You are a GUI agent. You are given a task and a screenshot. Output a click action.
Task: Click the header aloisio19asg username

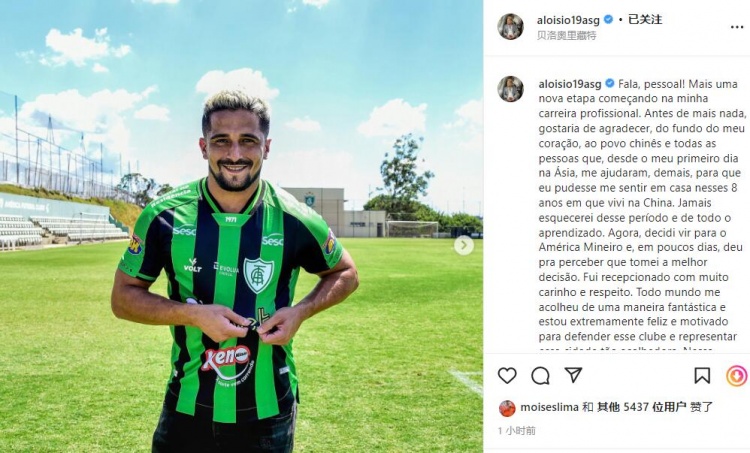(568, 20)
